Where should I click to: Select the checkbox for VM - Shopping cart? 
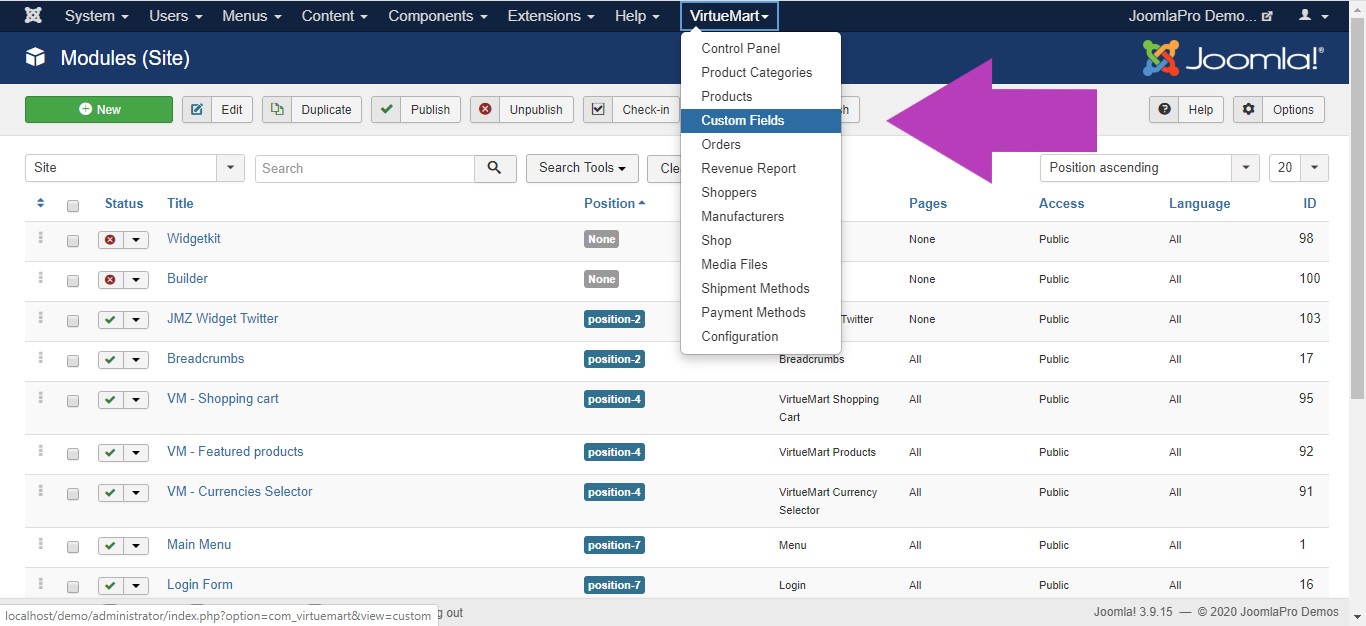coord(73,401)
